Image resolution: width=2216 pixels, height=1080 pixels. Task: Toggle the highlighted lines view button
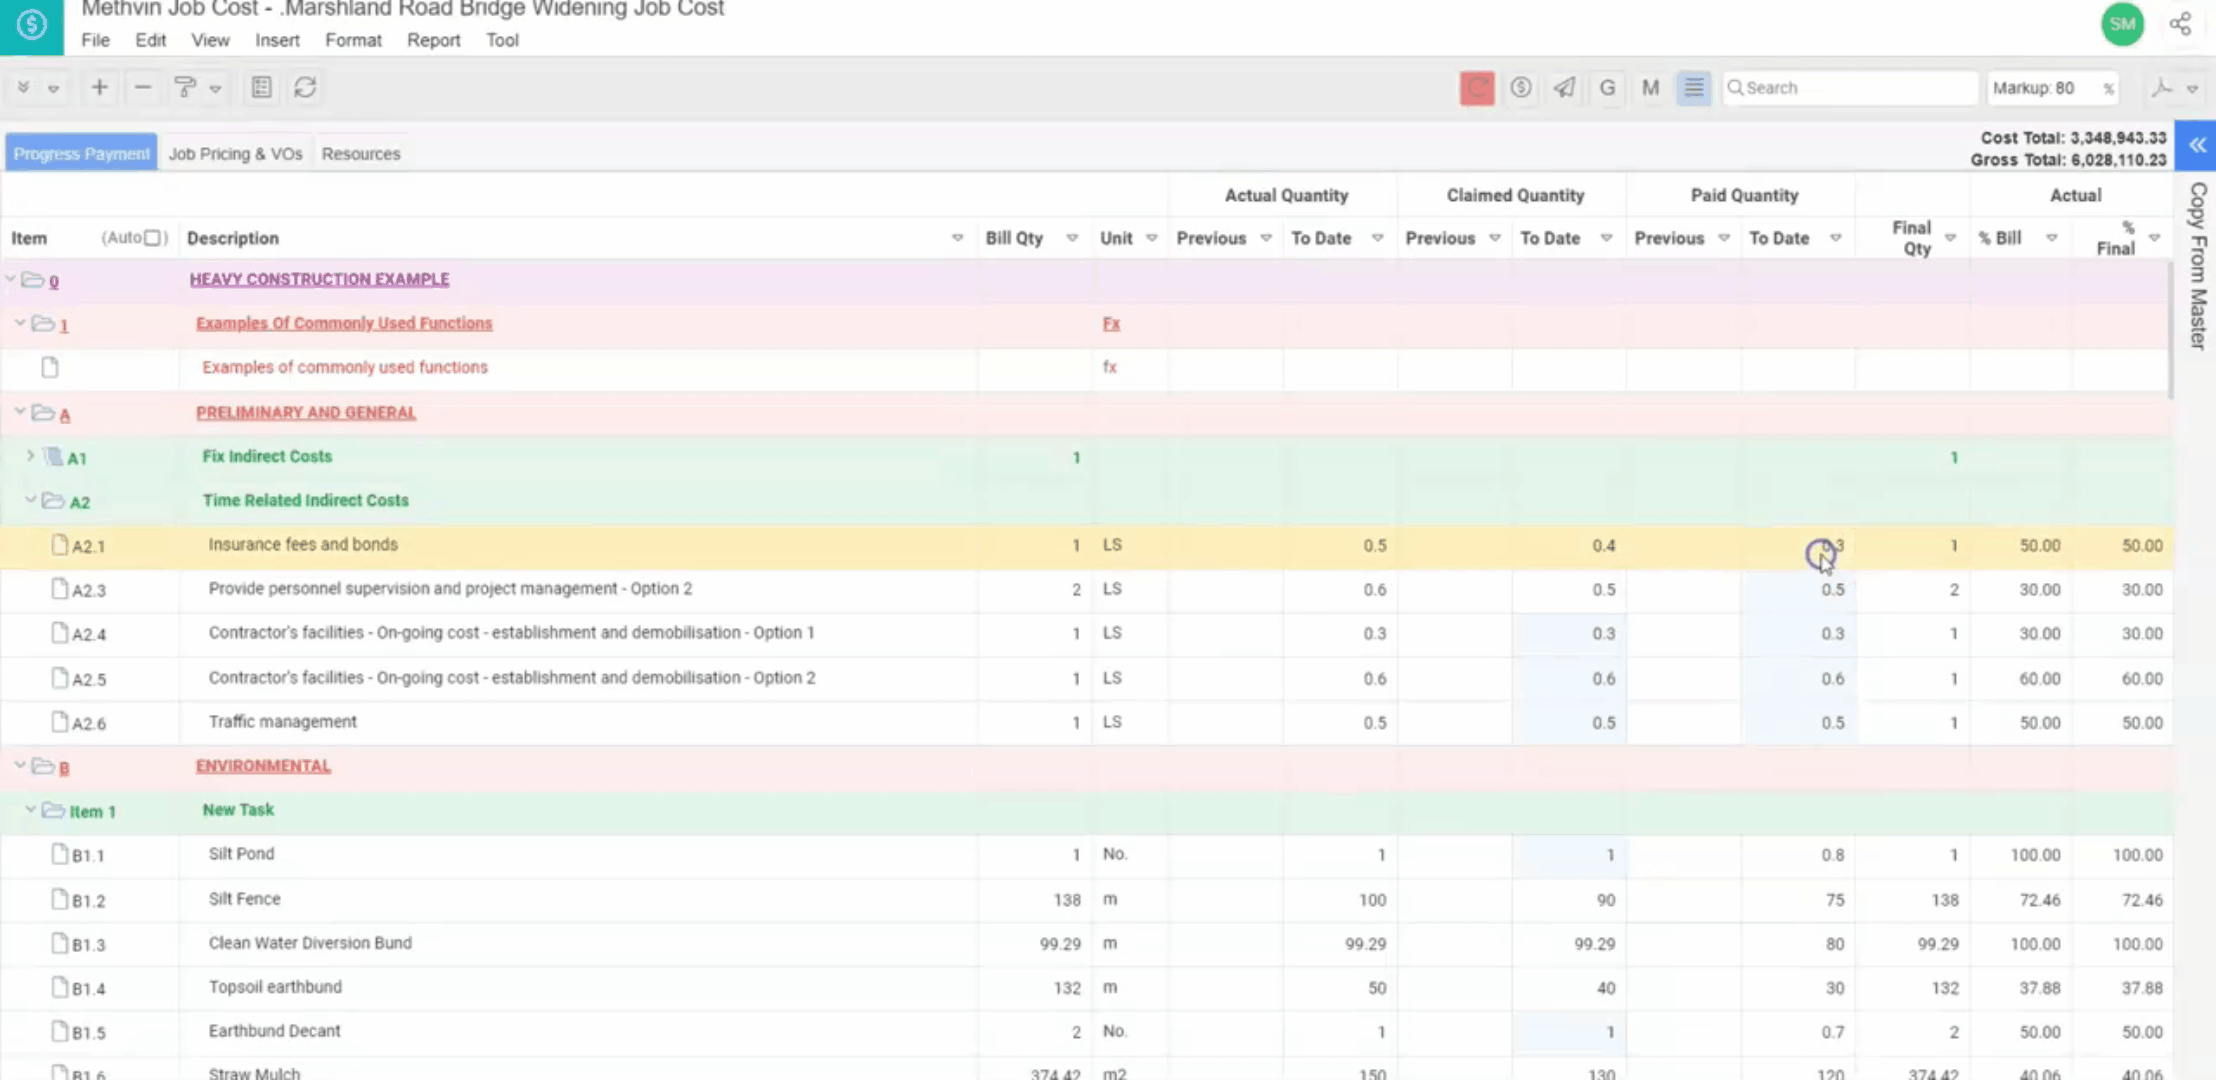click(x=1693, y=88)
